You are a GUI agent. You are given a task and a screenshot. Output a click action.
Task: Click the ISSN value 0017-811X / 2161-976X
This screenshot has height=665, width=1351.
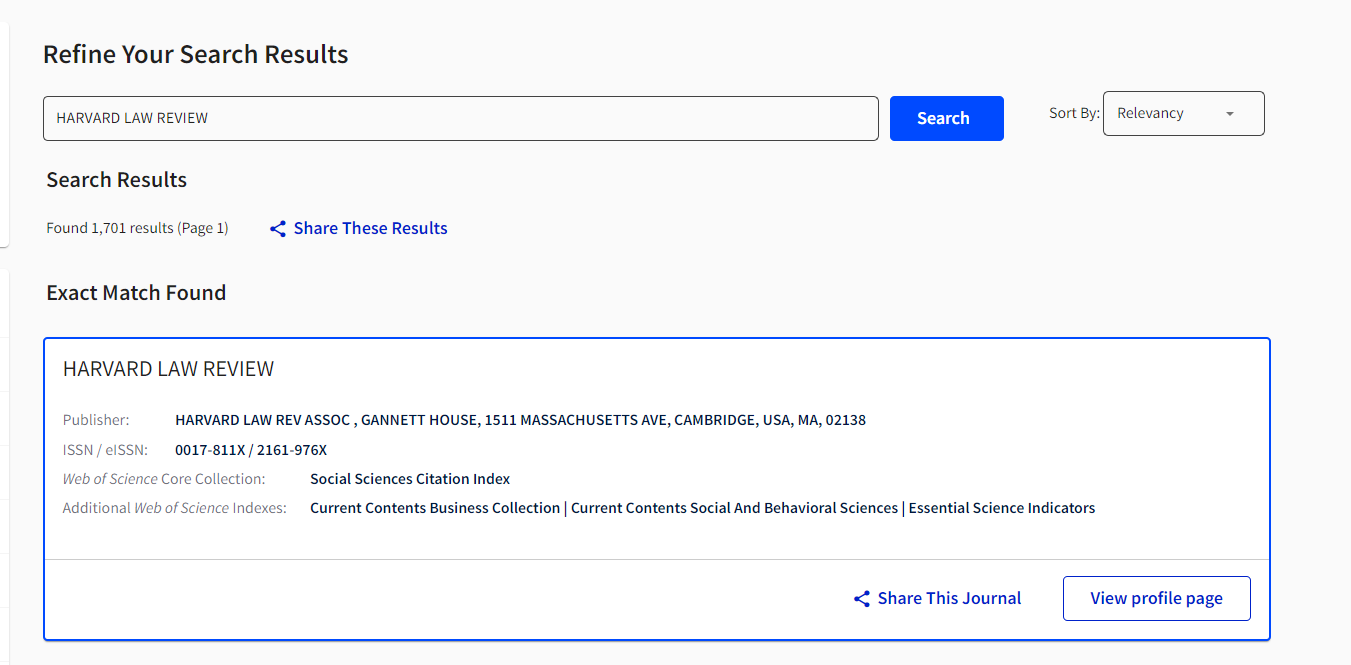(251, 450)
